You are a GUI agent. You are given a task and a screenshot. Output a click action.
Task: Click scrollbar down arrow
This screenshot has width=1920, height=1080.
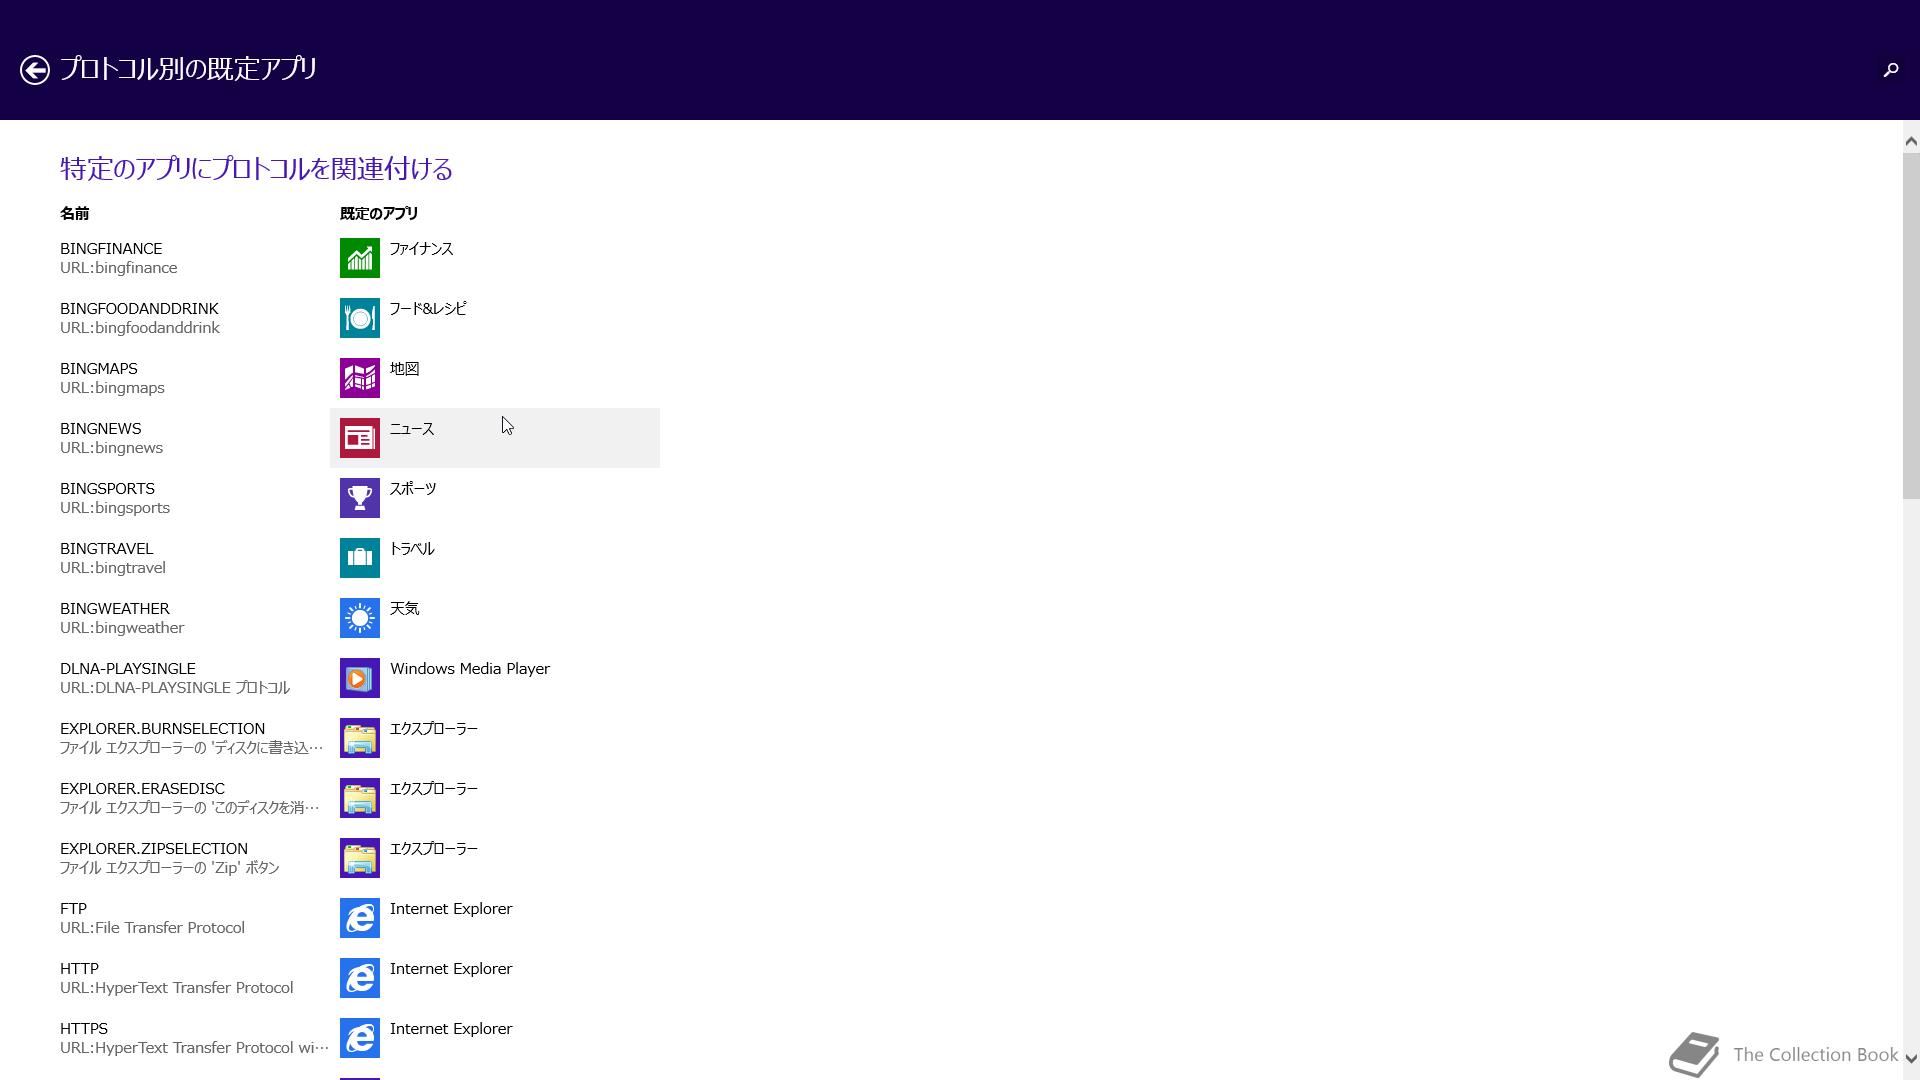(x=1911, y=1058)
